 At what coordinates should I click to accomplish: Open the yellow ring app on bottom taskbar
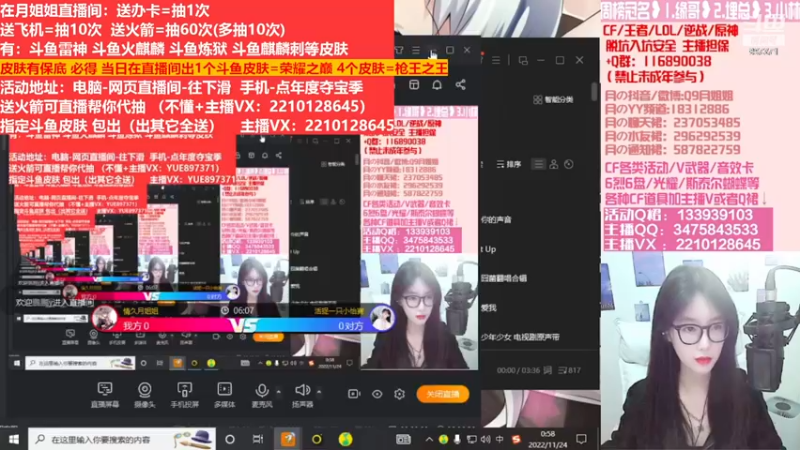point(317,439)
